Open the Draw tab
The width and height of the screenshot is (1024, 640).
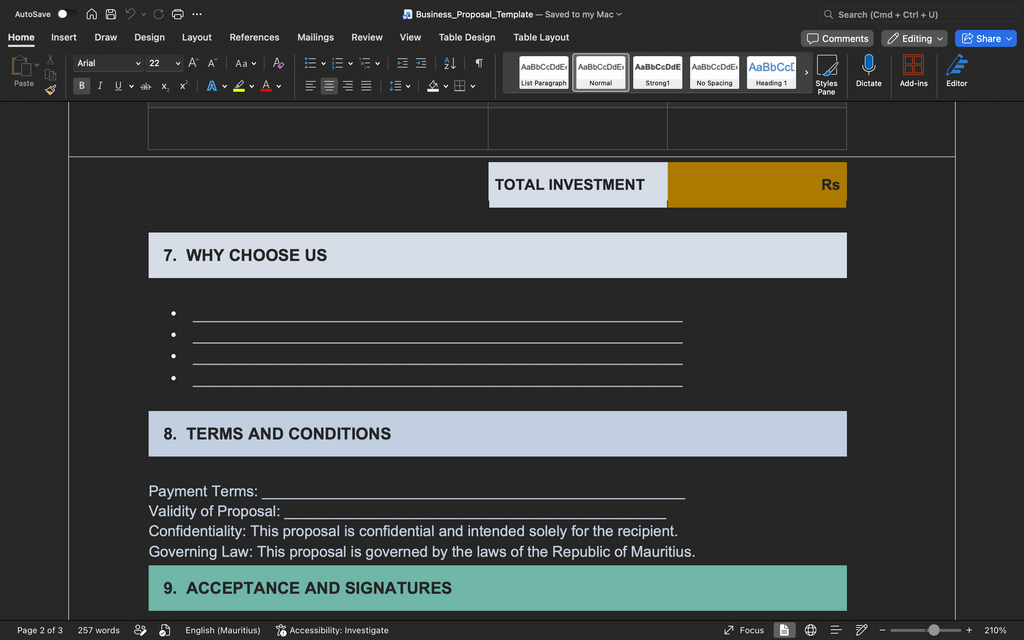pyautogui.click(x=106, y=37)
